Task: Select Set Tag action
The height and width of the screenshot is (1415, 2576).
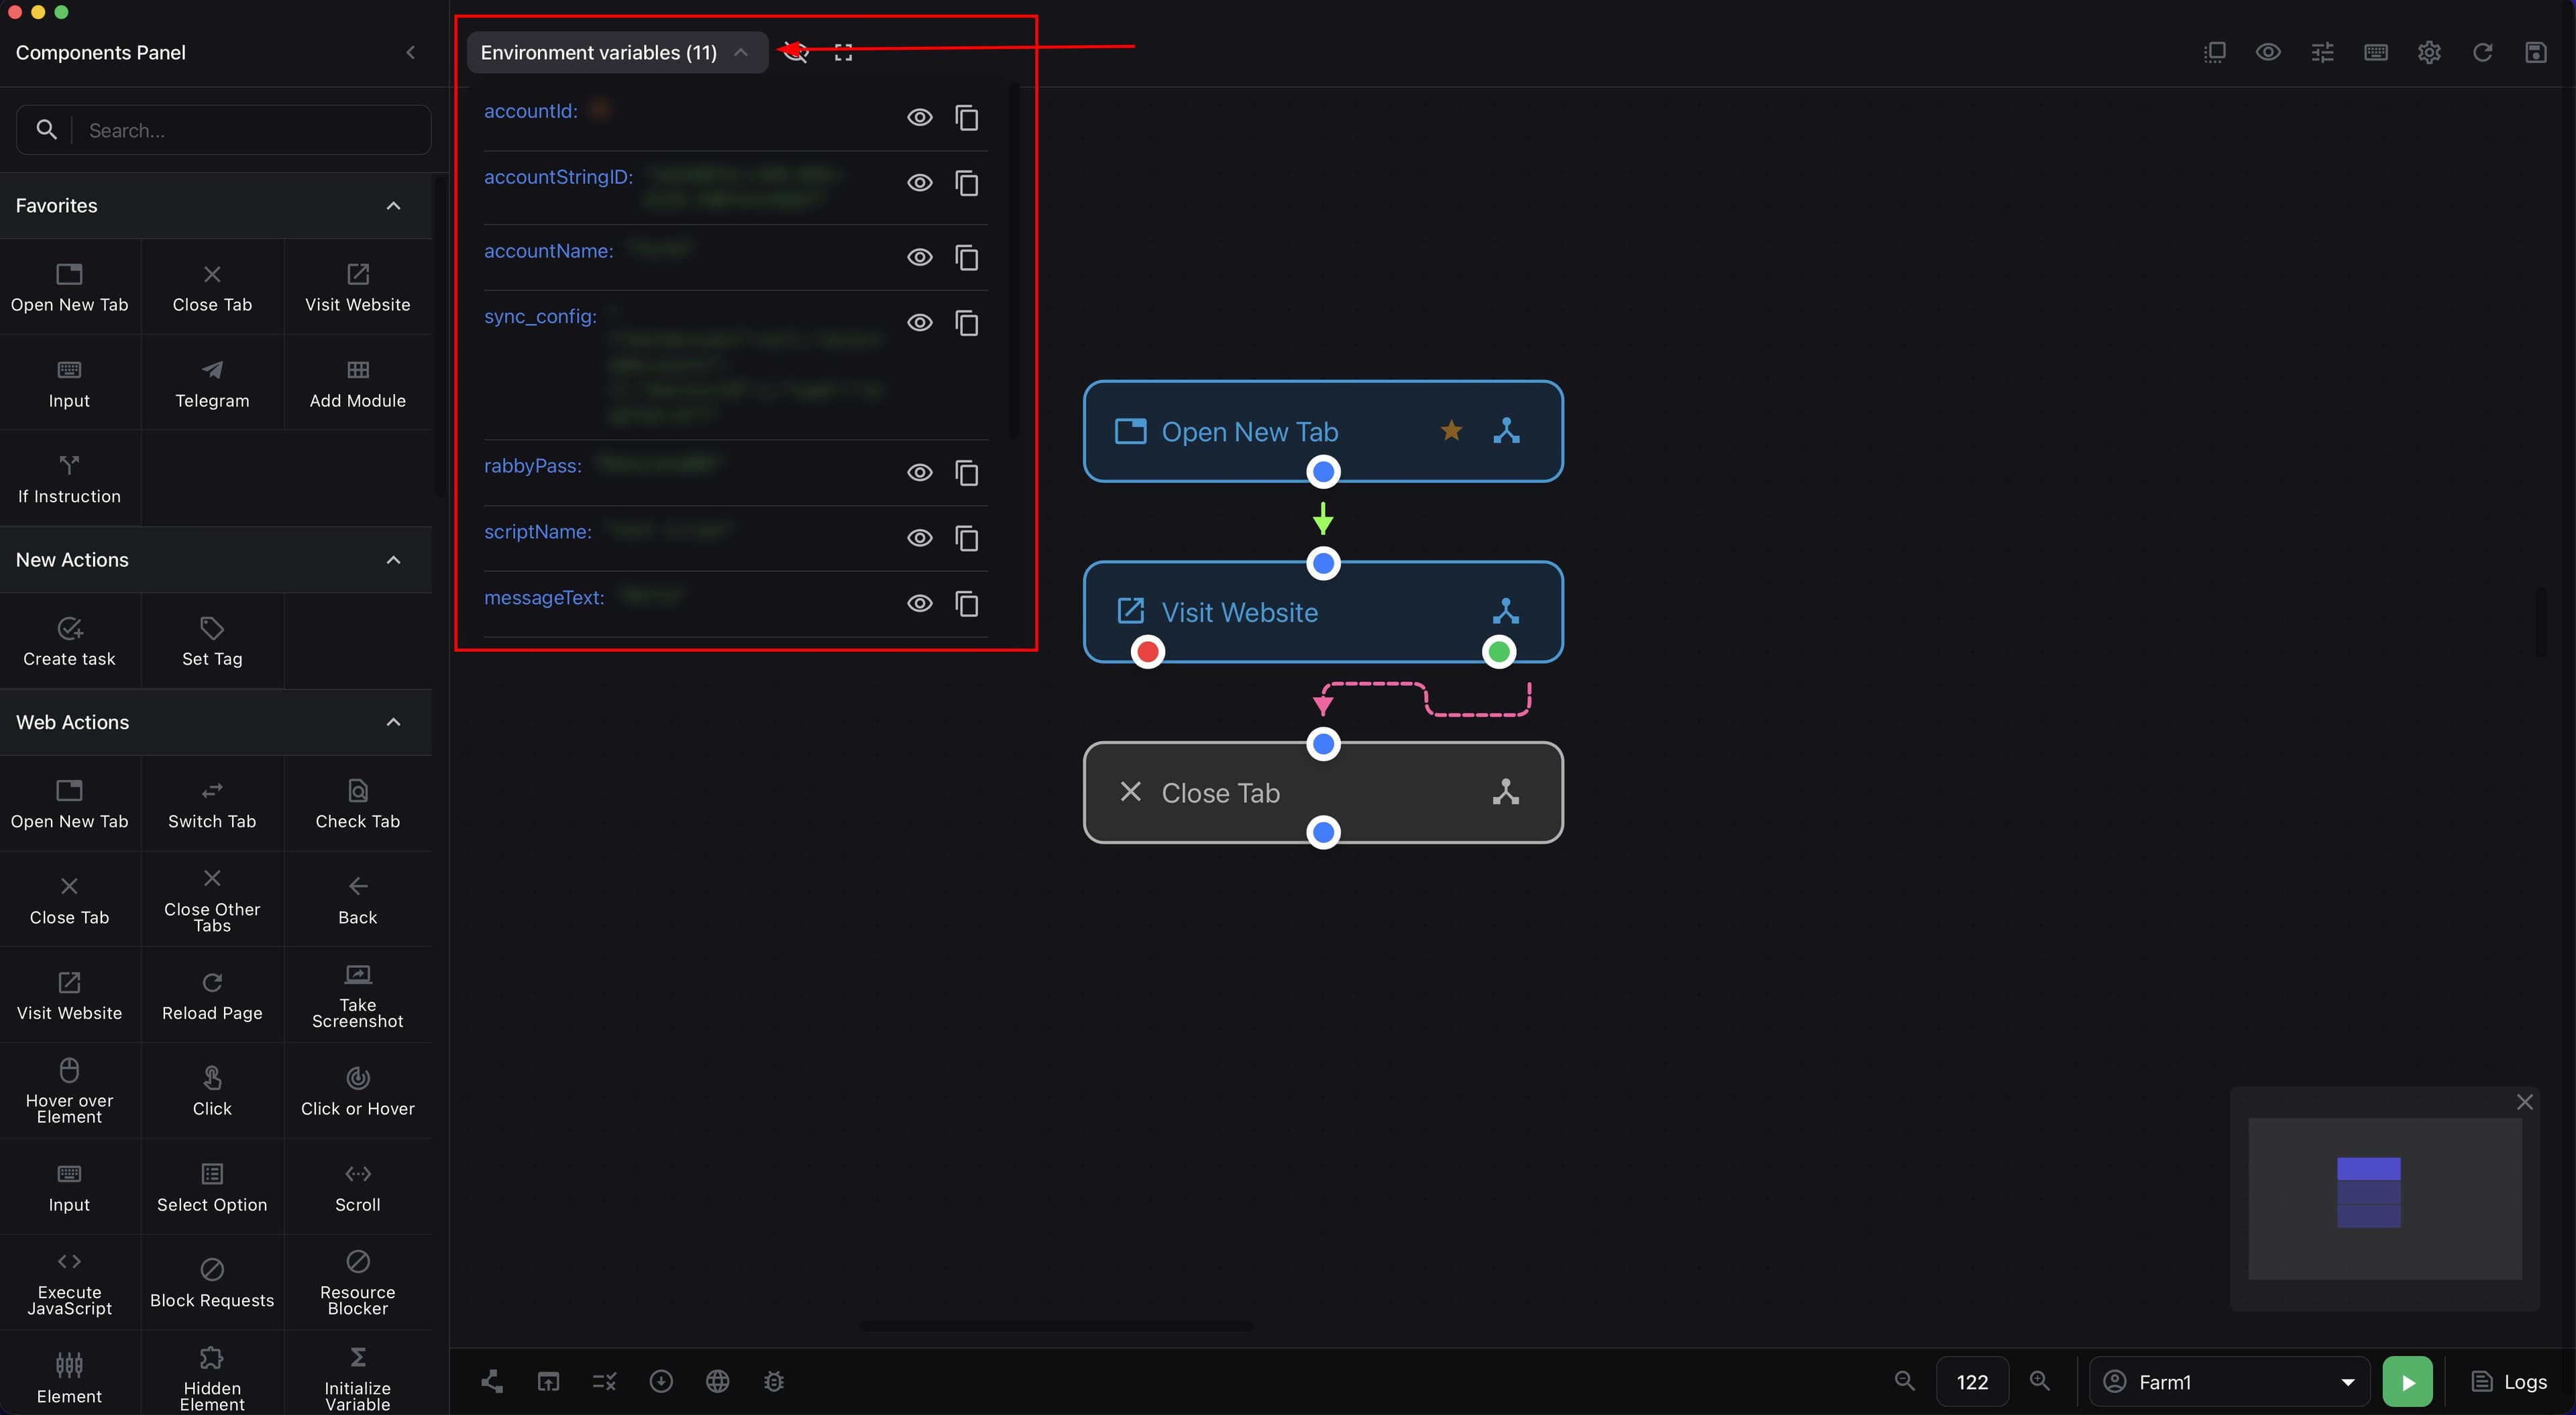Action: tap(212, 642)
